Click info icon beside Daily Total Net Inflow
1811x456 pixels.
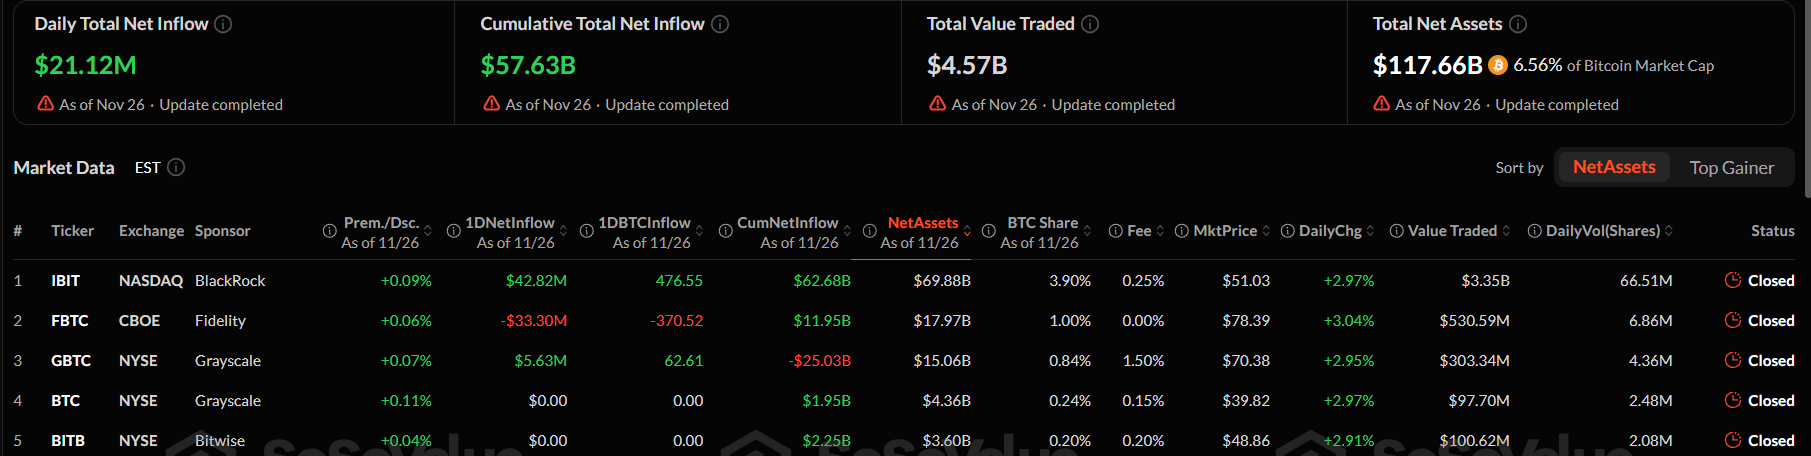click(x=224, y=24)
